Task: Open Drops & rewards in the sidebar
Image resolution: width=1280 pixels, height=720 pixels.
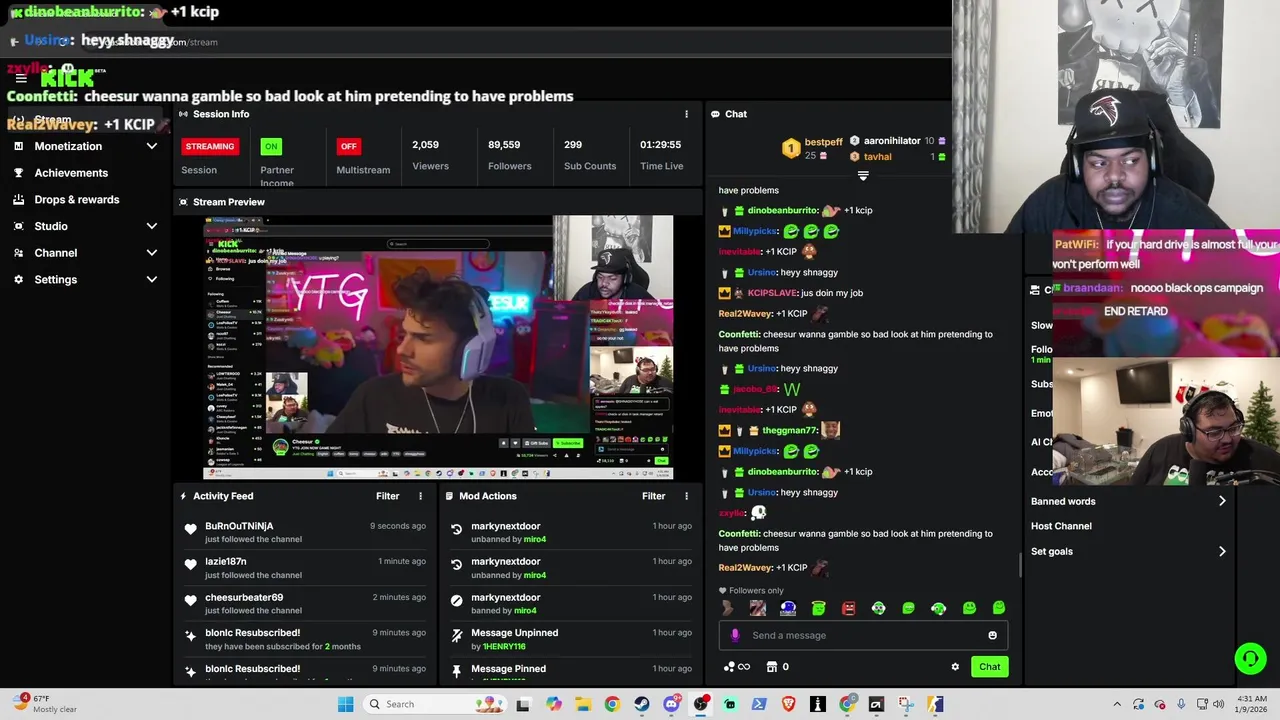Action: 77,199
